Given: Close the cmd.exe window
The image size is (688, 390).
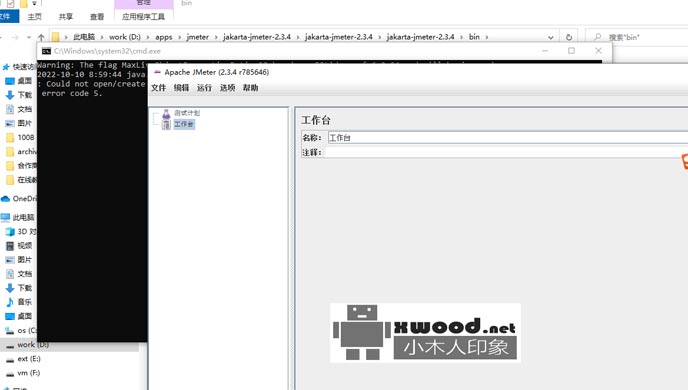Looking at the screenshot, I should pyautogui.click(x=598, y=51).
